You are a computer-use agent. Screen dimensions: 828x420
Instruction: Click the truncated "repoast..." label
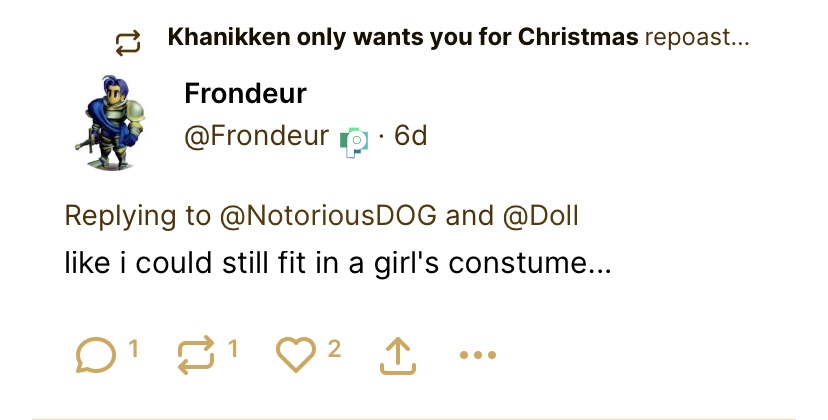click(x=697, y=39)
